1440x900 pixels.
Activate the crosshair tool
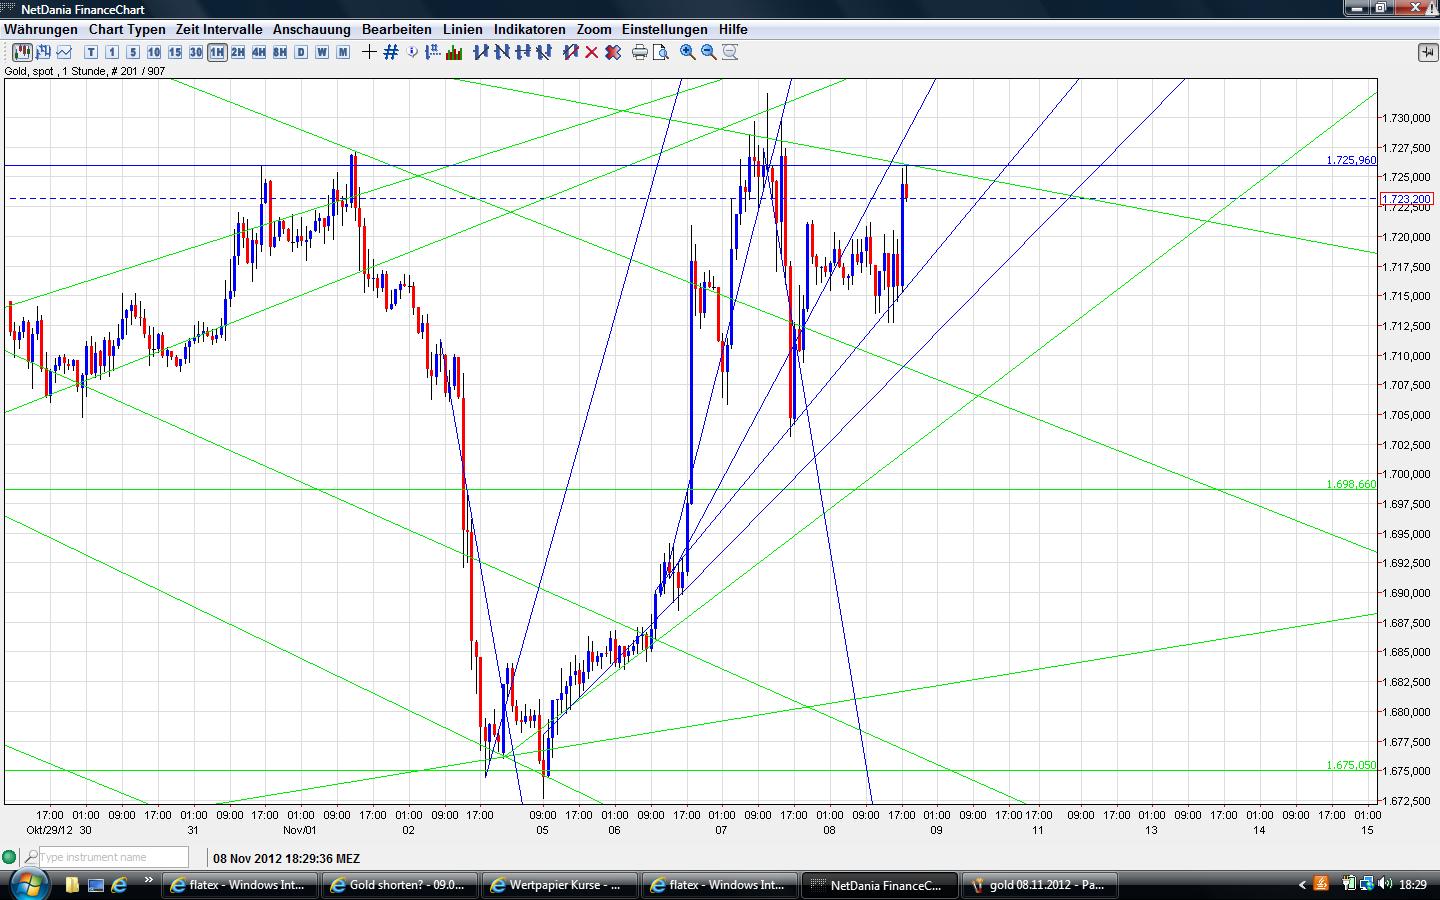(367, 52)
